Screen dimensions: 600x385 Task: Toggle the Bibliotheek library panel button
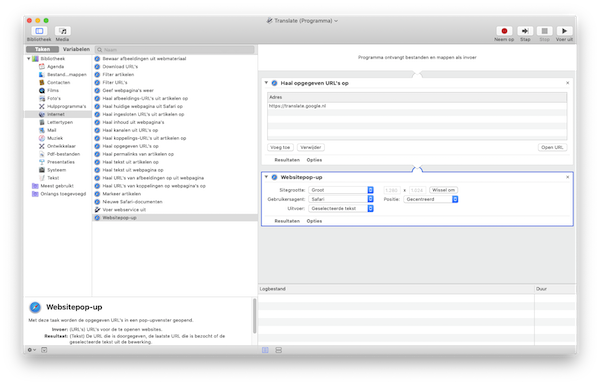click(x=39, y=31)
